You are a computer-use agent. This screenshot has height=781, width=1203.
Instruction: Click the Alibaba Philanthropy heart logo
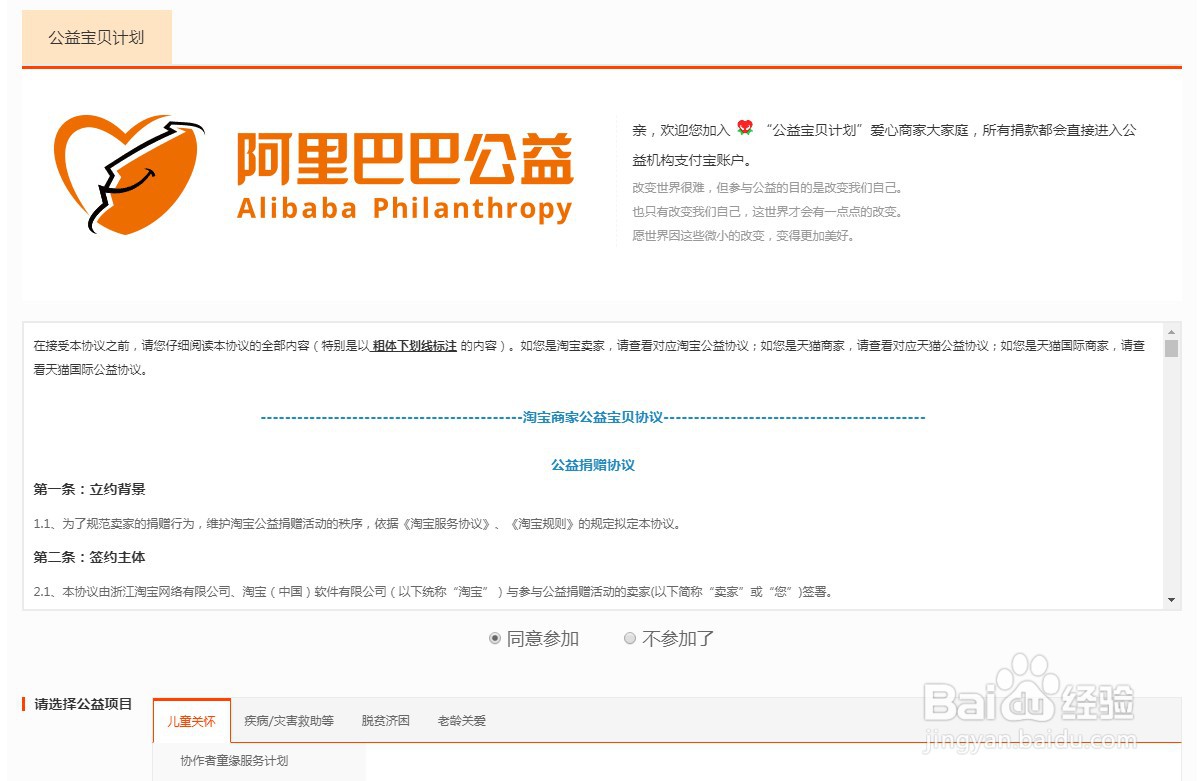(127, 176)
